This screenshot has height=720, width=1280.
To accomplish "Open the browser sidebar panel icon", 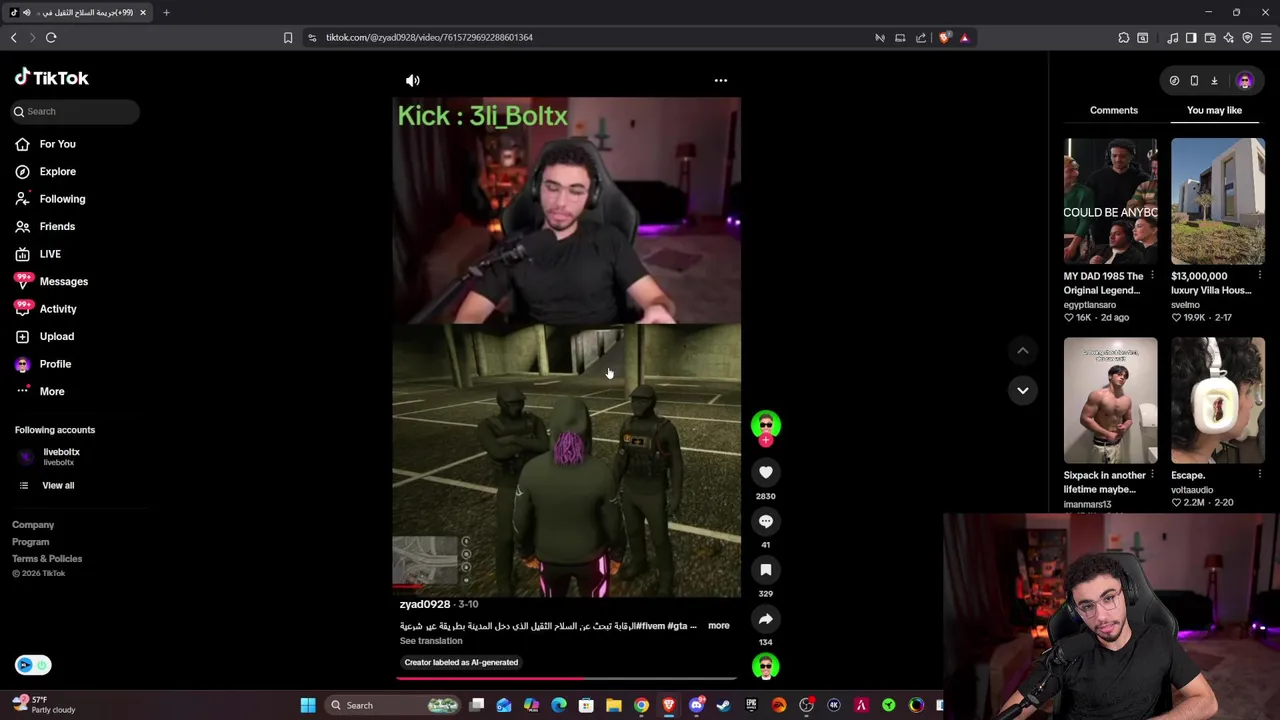I will (1191, 37).
